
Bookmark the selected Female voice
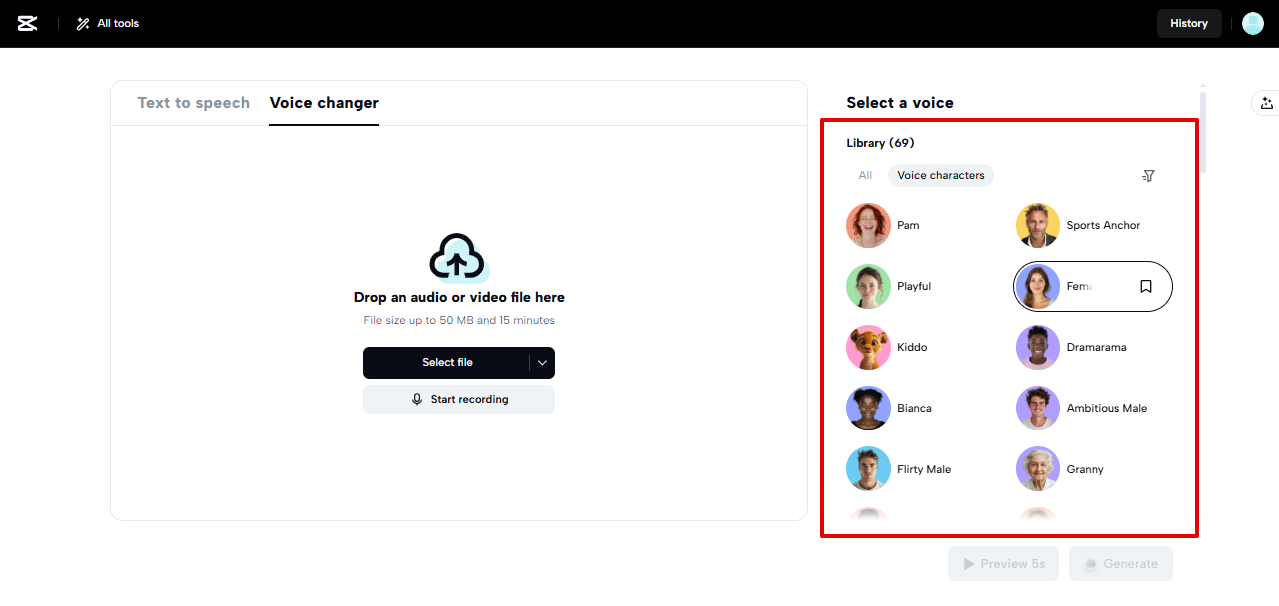pyautogui.click(x=1145, y=286)
